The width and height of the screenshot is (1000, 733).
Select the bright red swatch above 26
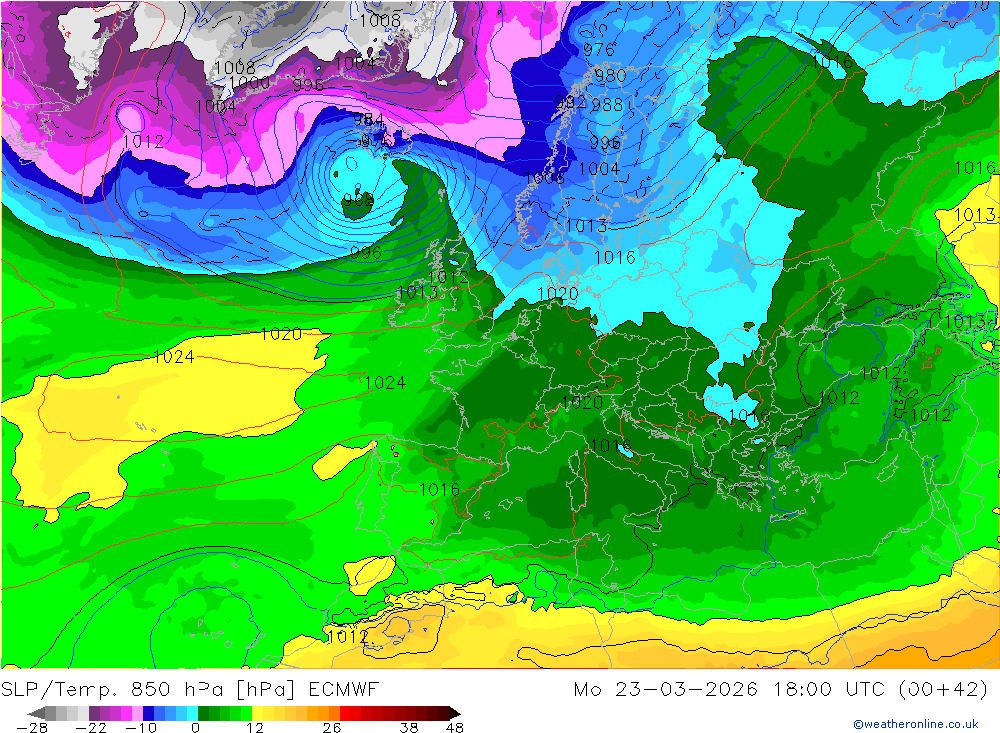(x=345, y=713)
